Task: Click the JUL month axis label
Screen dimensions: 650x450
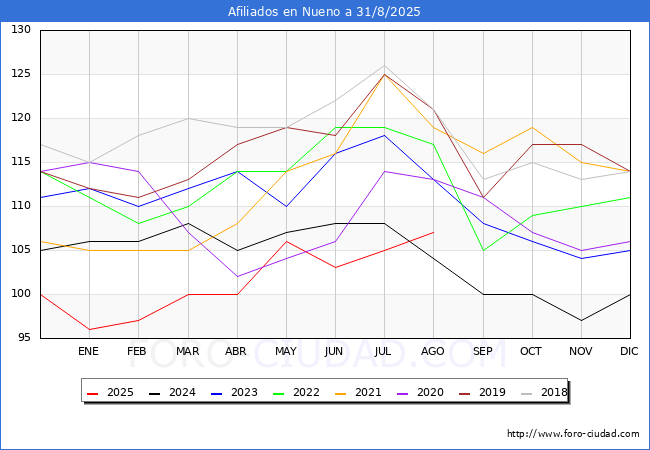Action: (x=383, y=351)
